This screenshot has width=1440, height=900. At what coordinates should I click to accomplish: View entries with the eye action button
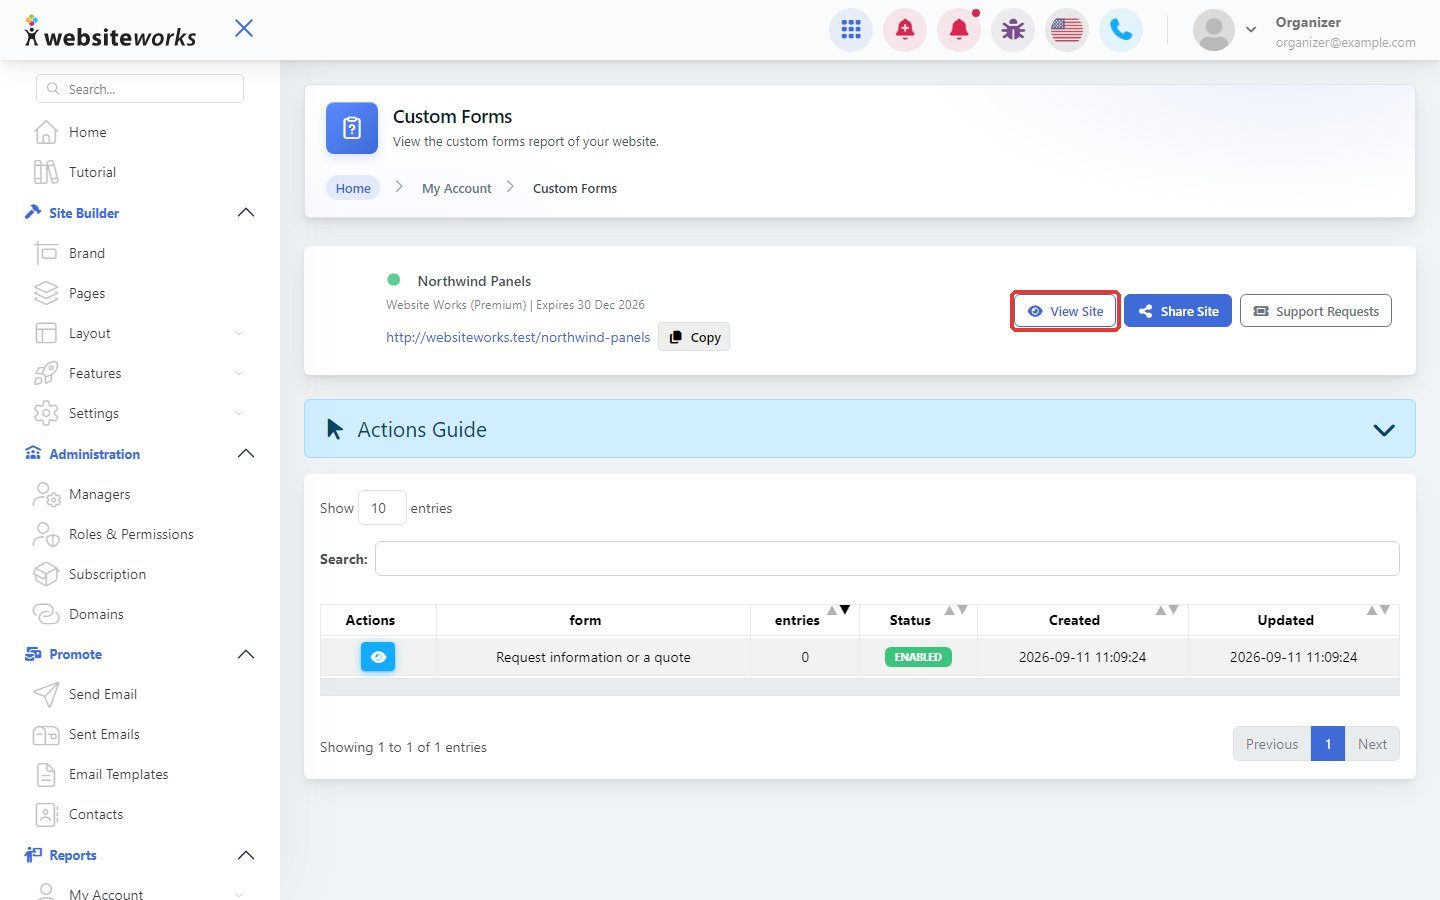pos(378,657)
